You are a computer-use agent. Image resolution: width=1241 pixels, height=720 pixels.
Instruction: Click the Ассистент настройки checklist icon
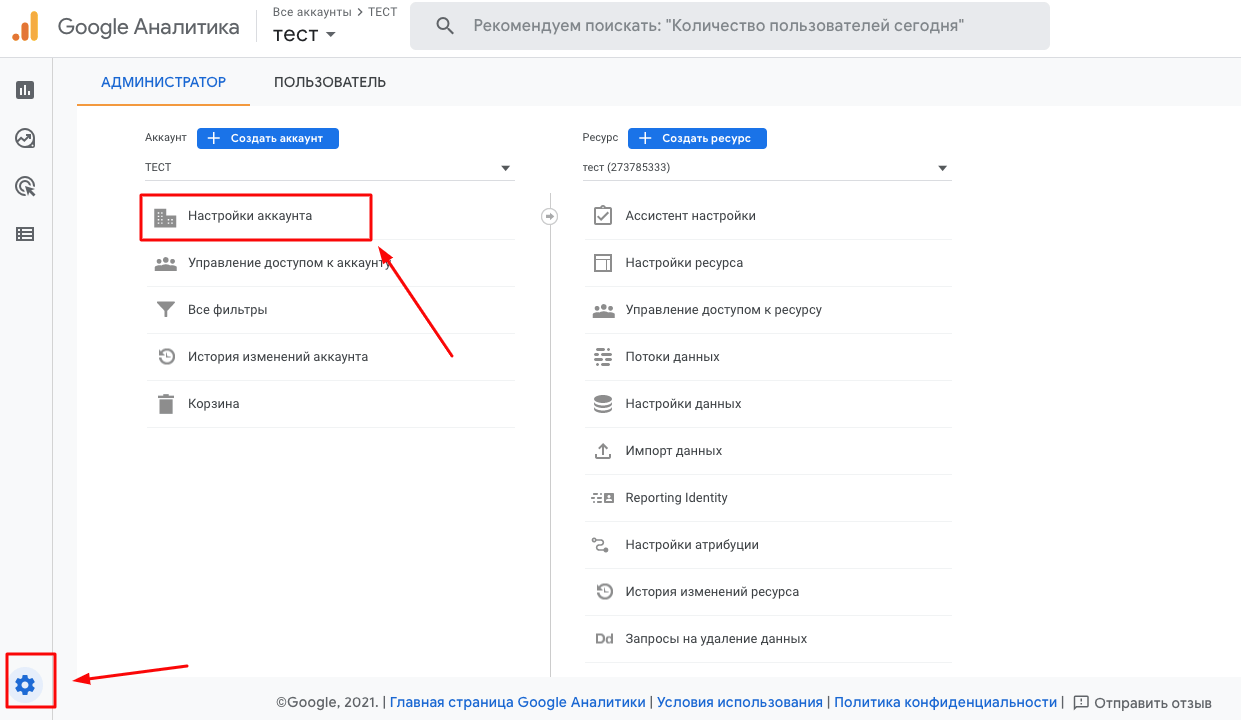(x=603, y=215)
